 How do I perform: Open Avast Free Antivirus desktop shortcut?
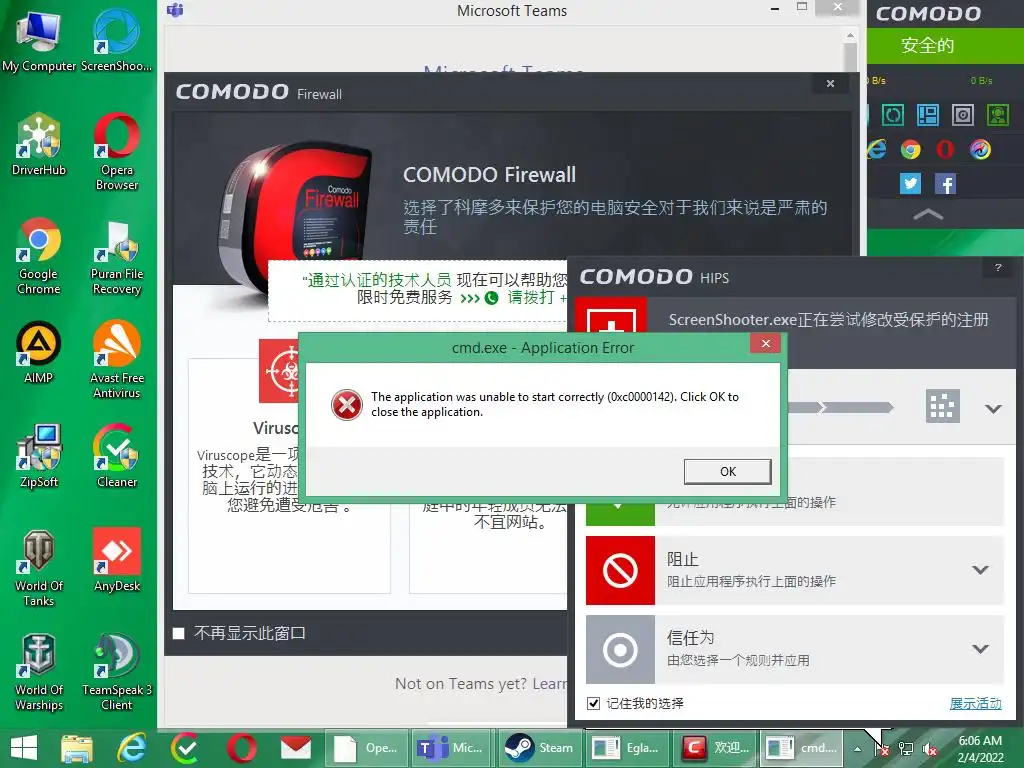click(116, 359)
